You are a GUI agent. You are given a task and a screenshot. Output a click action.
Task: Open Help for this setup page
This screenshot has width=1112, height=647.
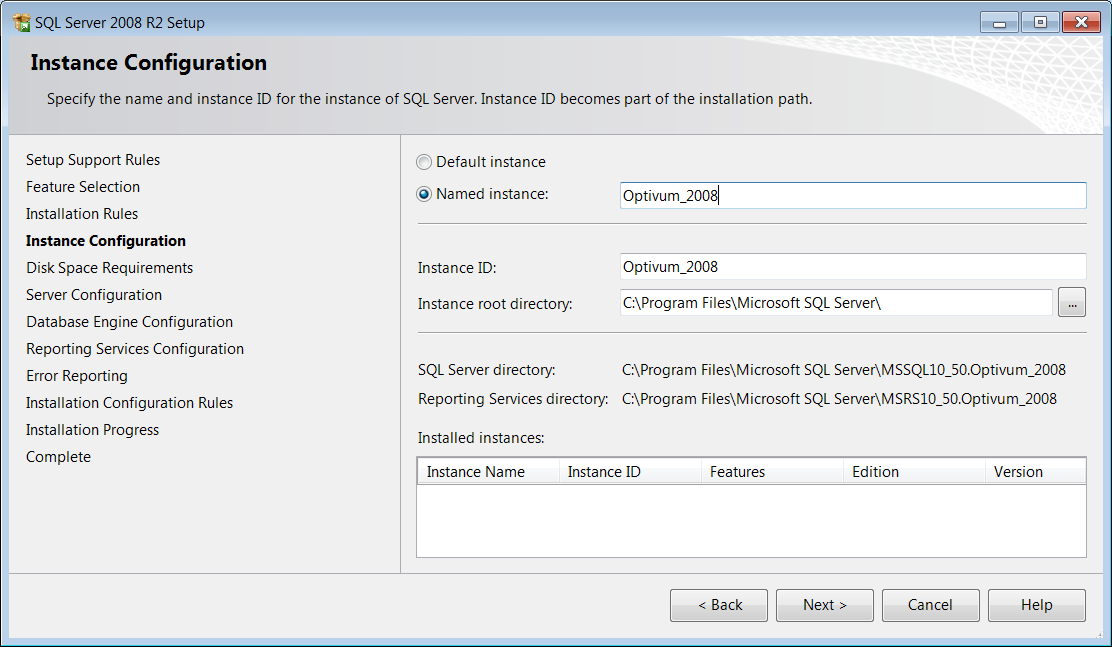pos(1037,605)
